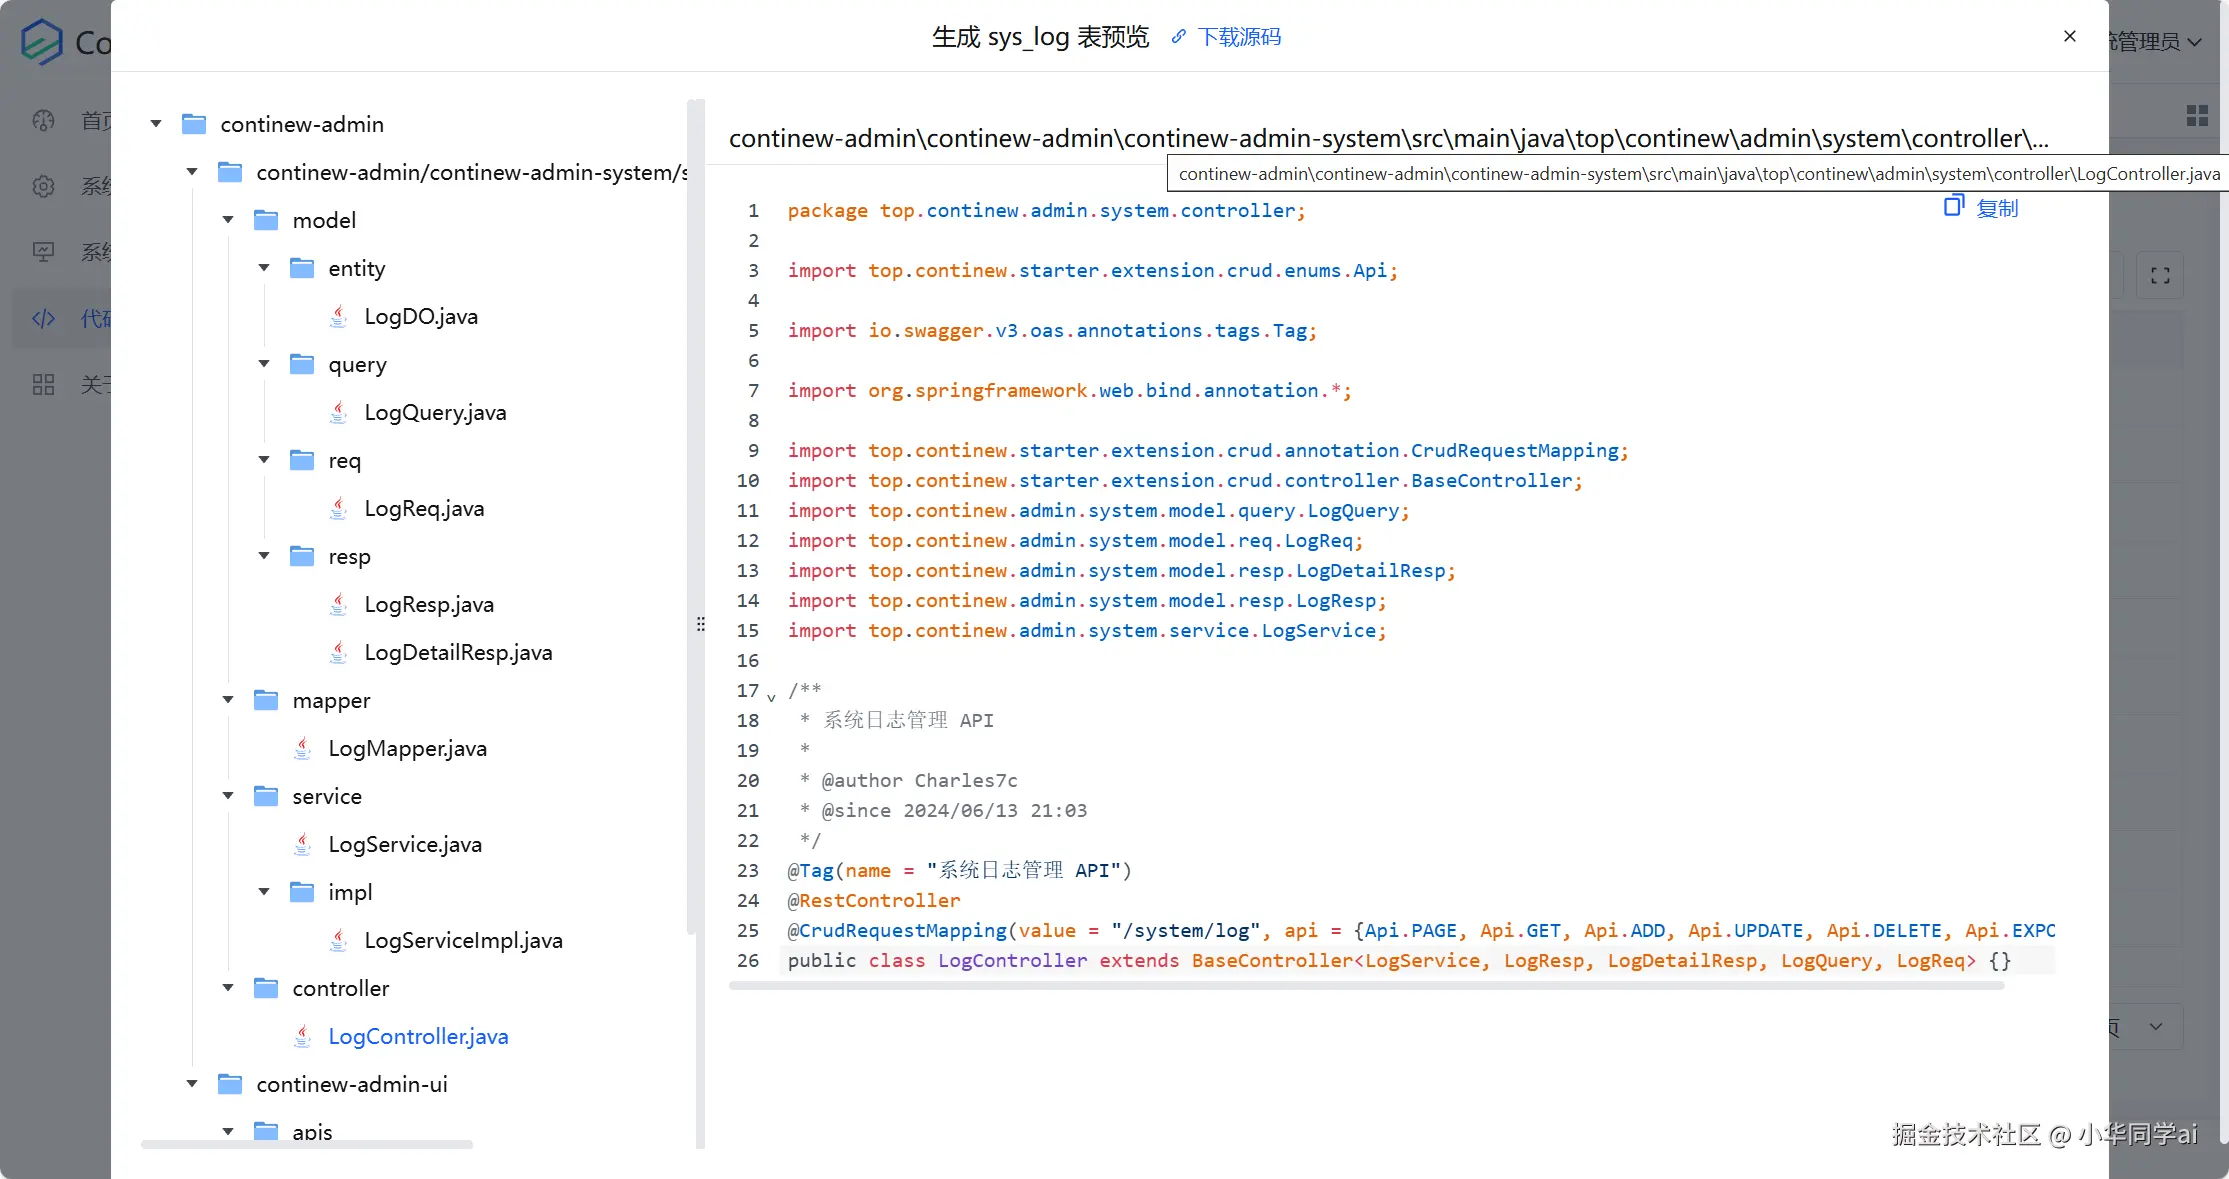Image resolution: width=2229 pixels, height=1179 pixels.
Task: Select LogMapper.java file
Action: [x=407, y=748]
